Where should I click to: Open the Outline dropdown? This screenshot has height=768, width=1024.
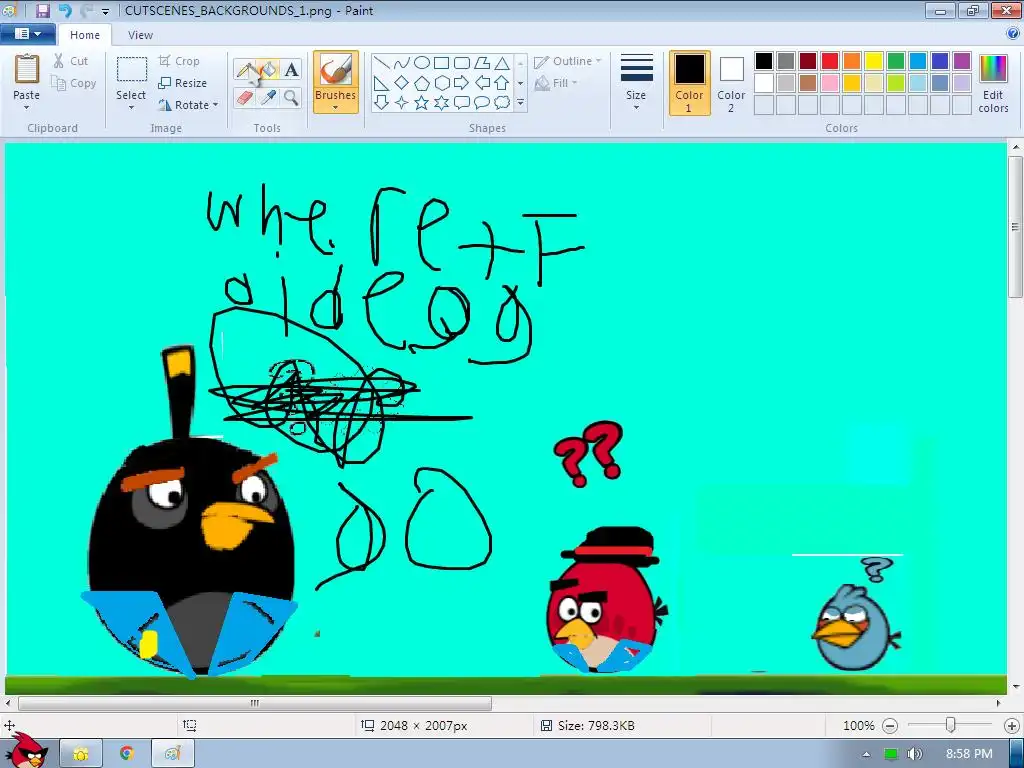click(568, 61)
